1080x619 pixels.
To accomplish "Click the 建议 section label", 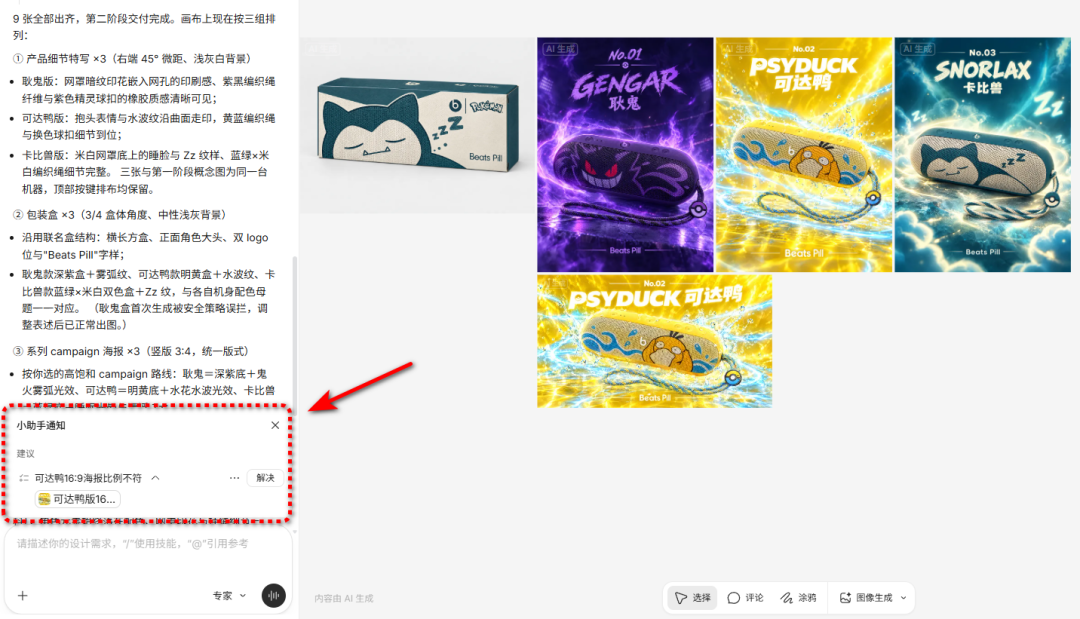I will 25,454.
